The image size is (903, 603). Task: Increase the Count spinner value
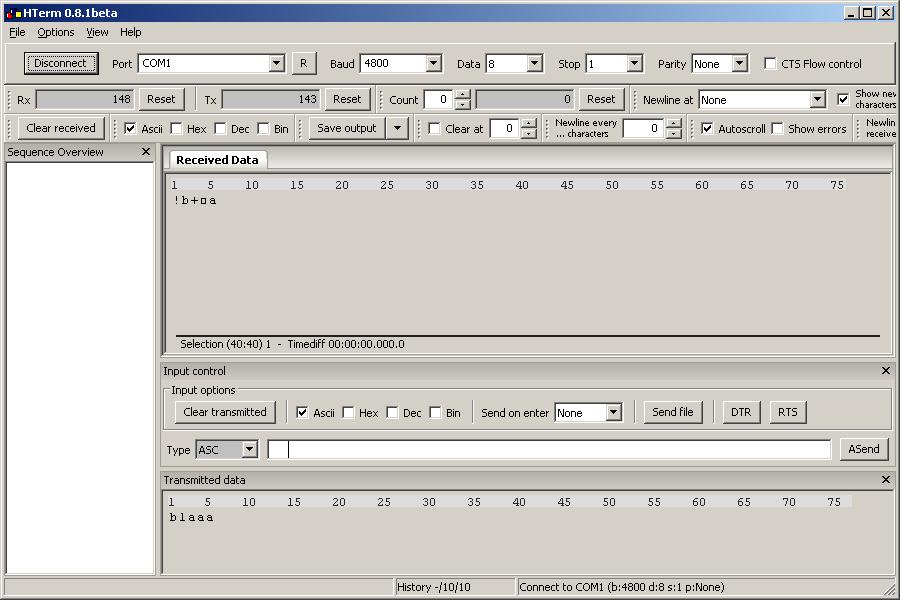pos(462,94)
